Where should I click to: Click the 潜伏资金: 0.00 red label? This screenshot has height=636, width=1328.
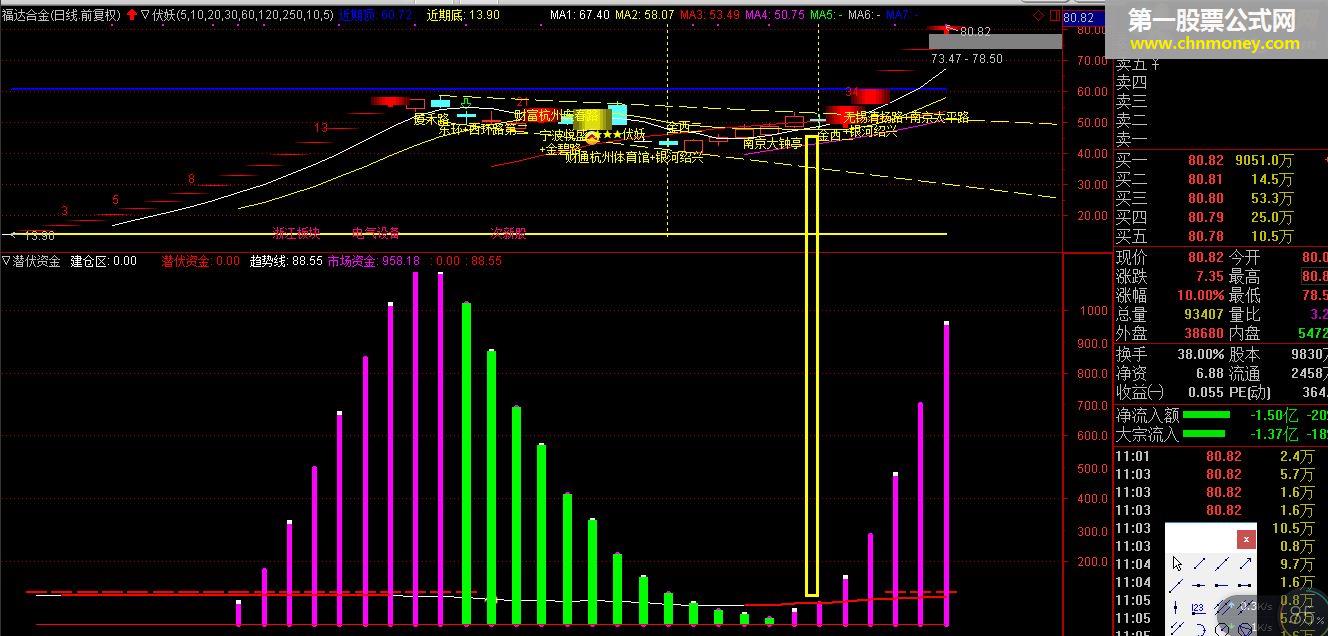[x=201, y=261]
